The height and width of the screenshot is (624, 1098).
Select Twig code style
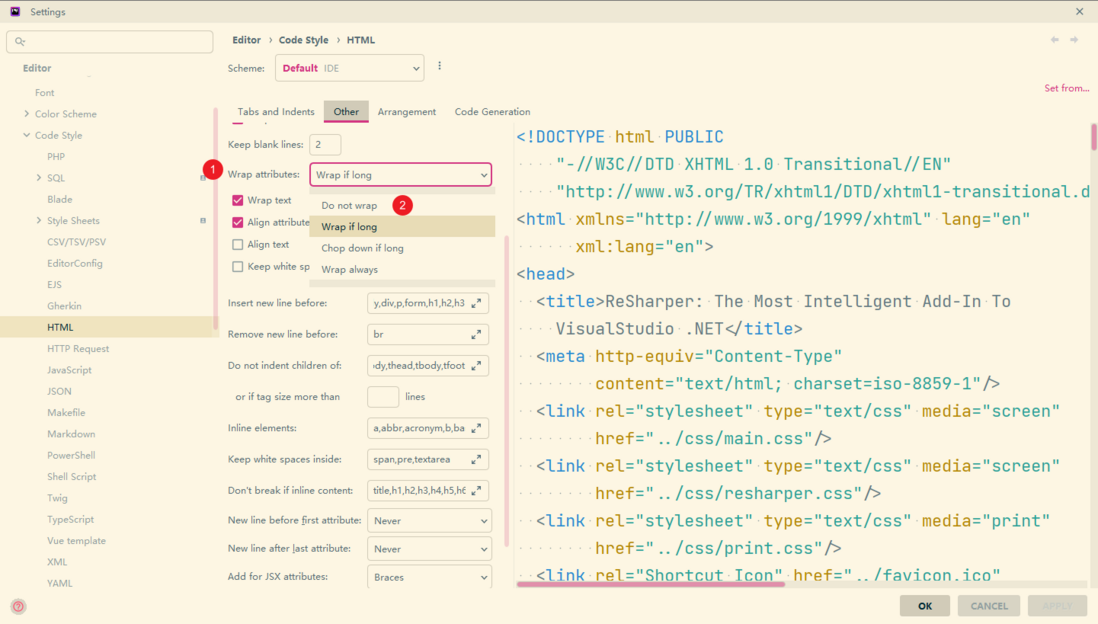tap(57, 498)
